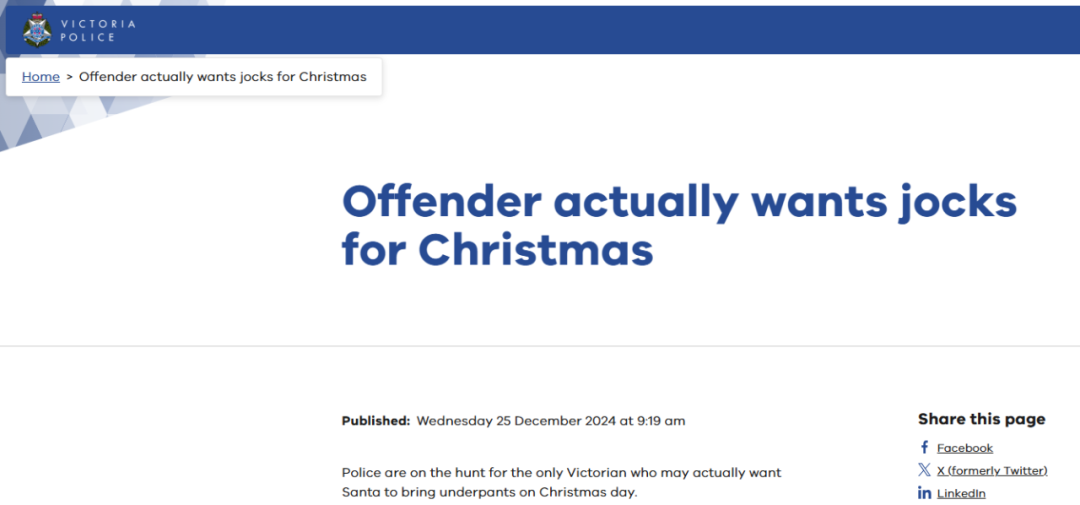1080x505 pixels.
Task: Click the Share this page heading
Action: 982,419
